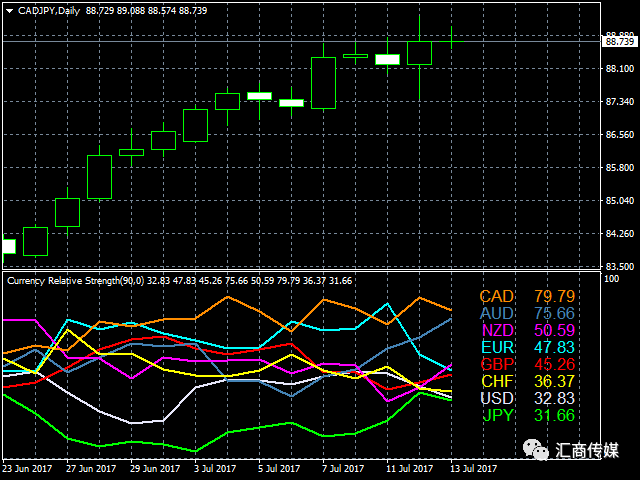This screenshot has width=640, height=480.
Task: Select the orange CAD legend entry
Action: point(496,296)
